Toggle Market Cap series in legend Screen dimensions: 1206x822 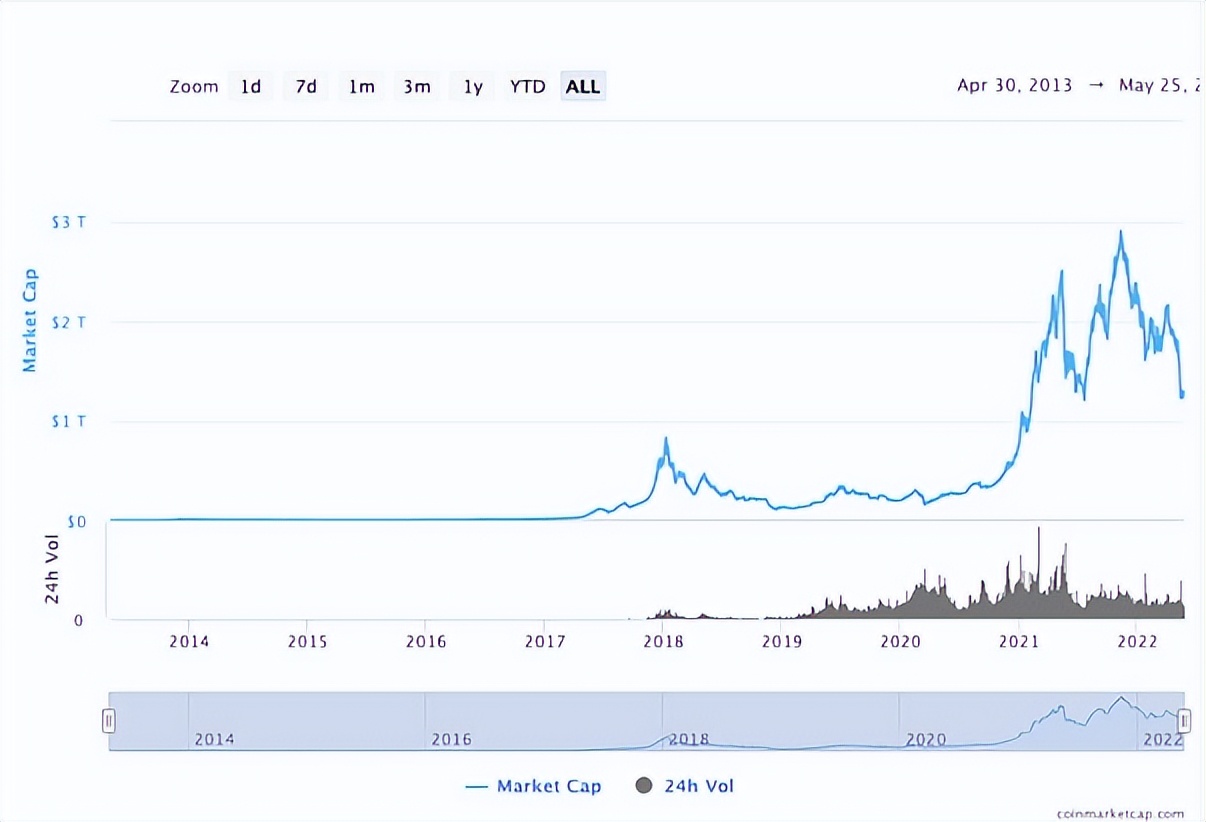[x=549, y=786]
